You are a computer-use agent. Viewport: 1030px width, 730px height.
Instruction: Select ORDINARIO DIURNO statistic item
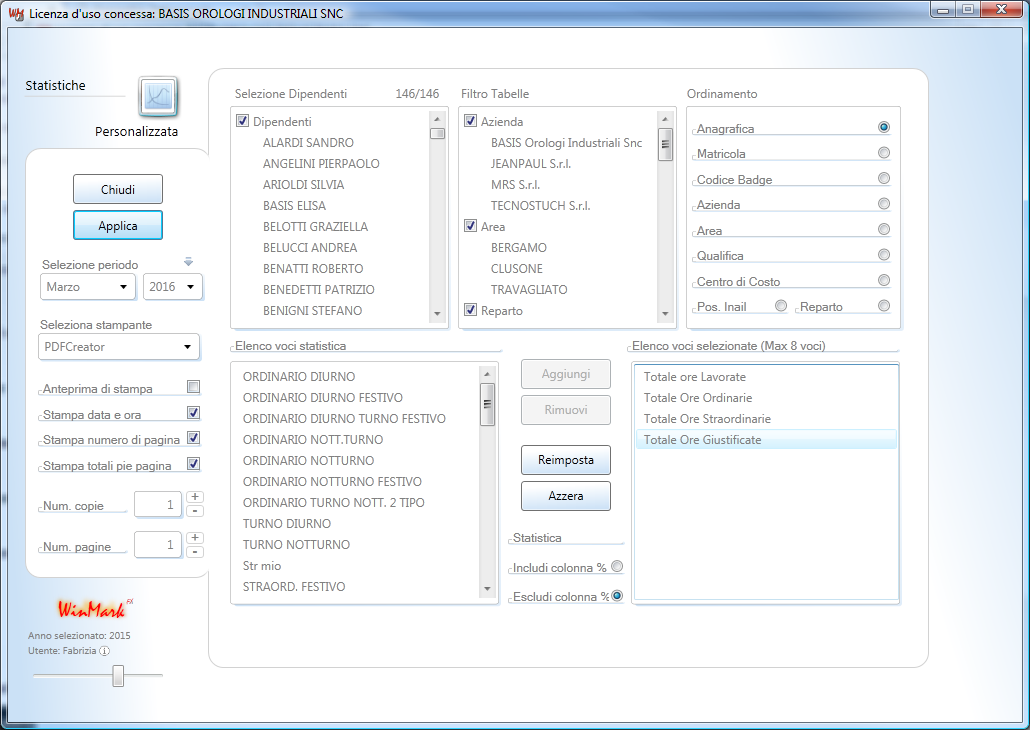tap(299, 376)
